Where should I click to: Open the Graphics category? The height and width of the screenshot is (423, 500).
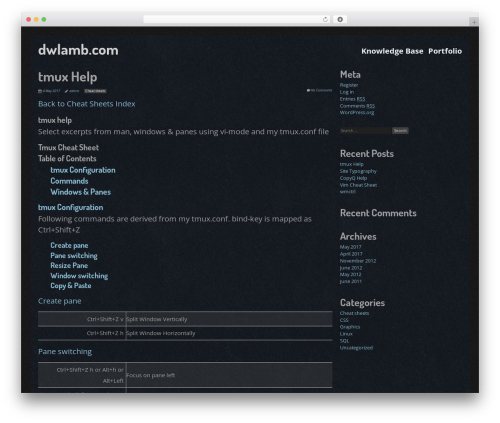point(350,327)
